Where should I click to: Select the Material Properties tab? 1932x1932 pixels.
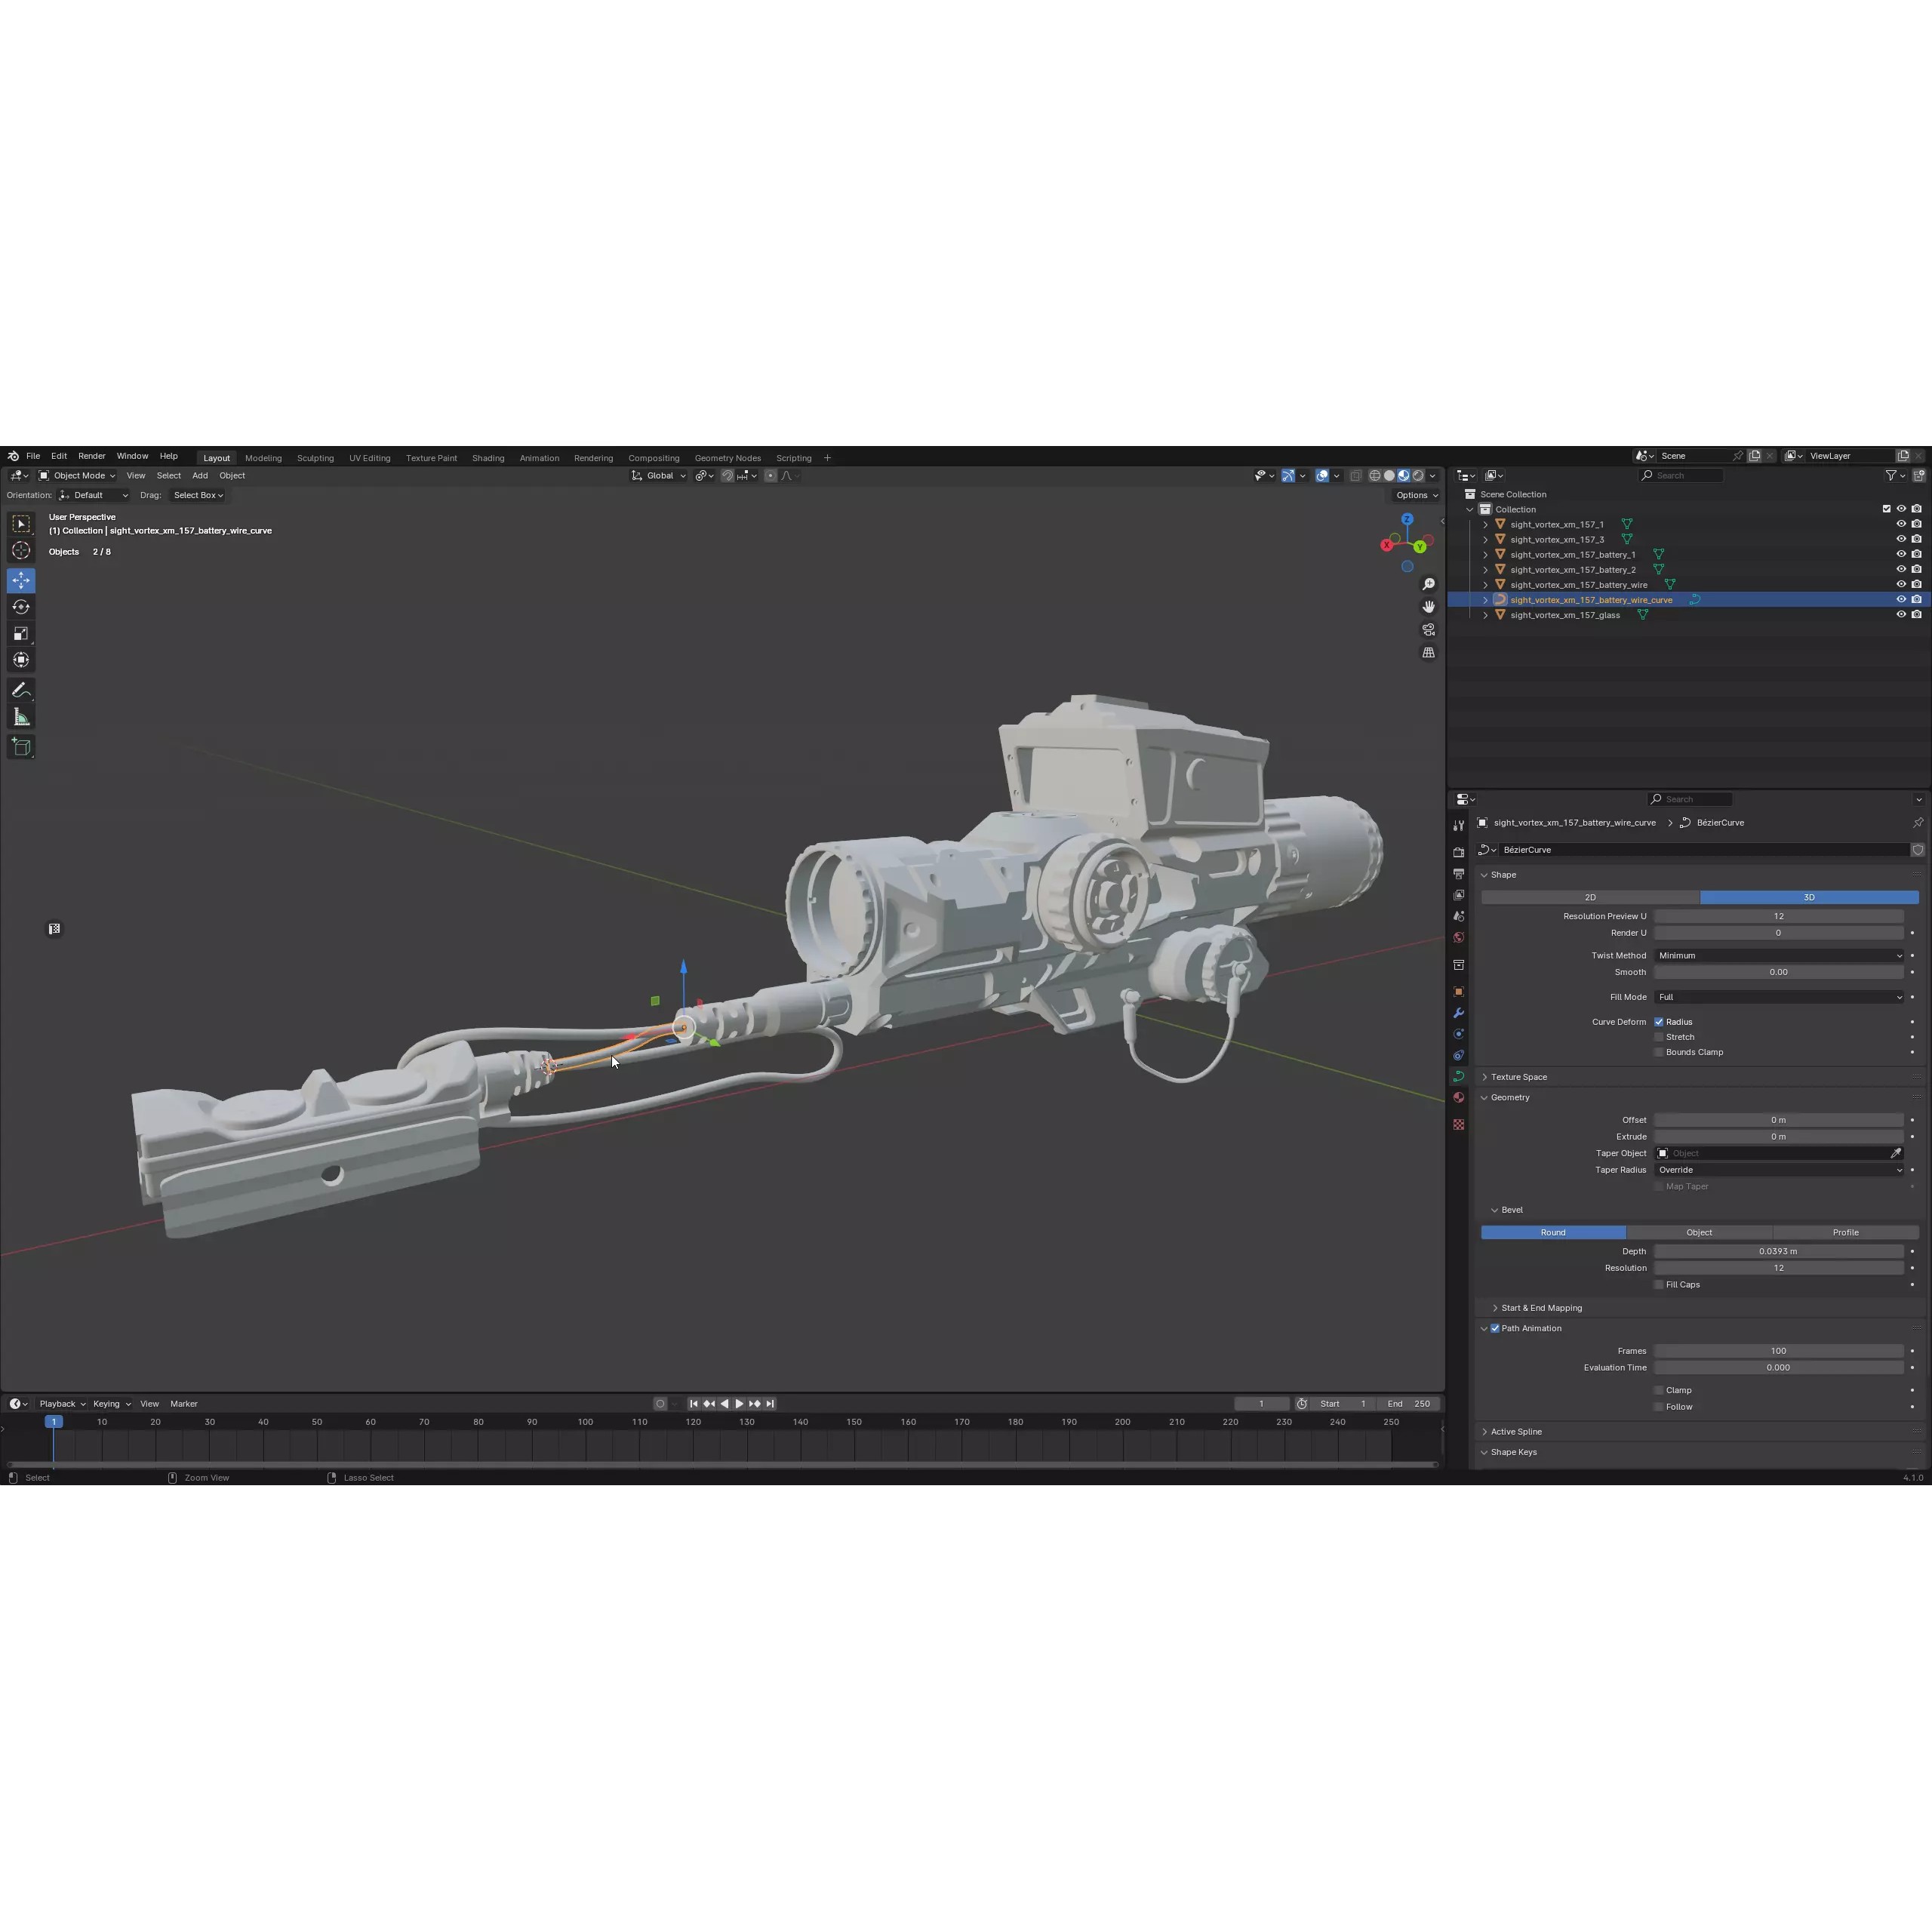point(1458,1098)
